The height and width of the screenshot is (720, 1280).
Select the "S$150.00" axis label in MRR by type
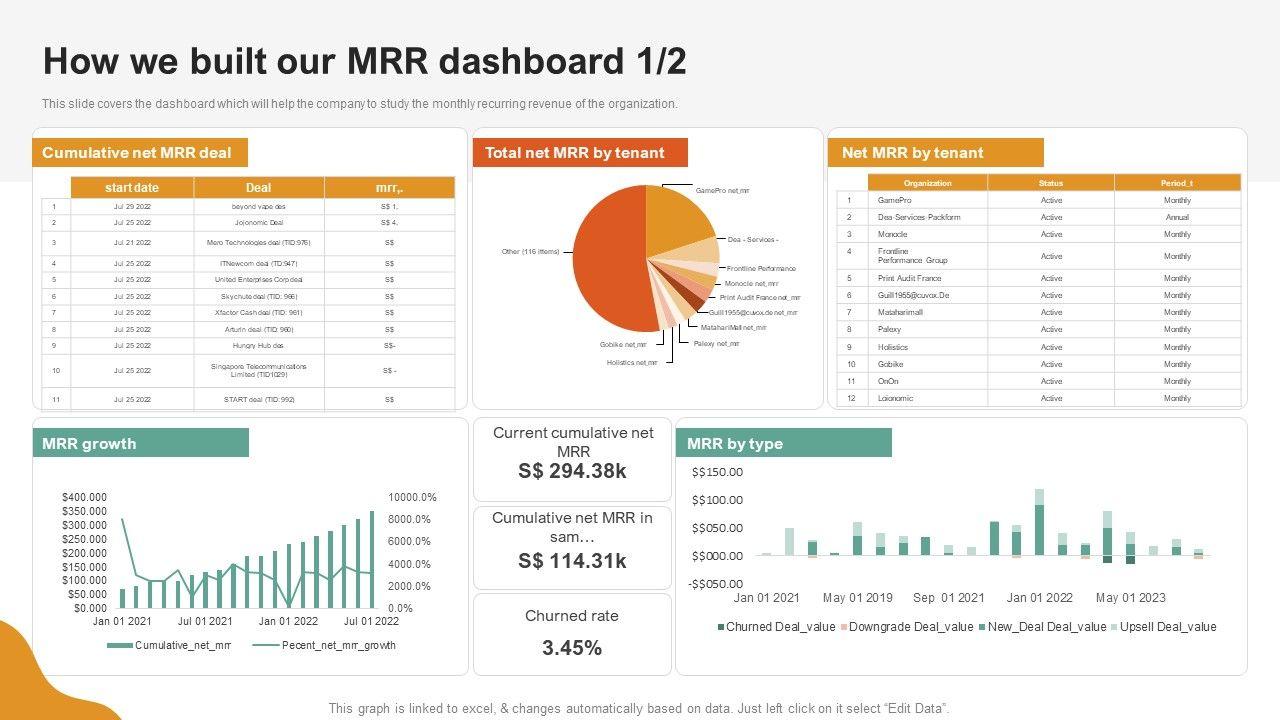pos(717,472)
